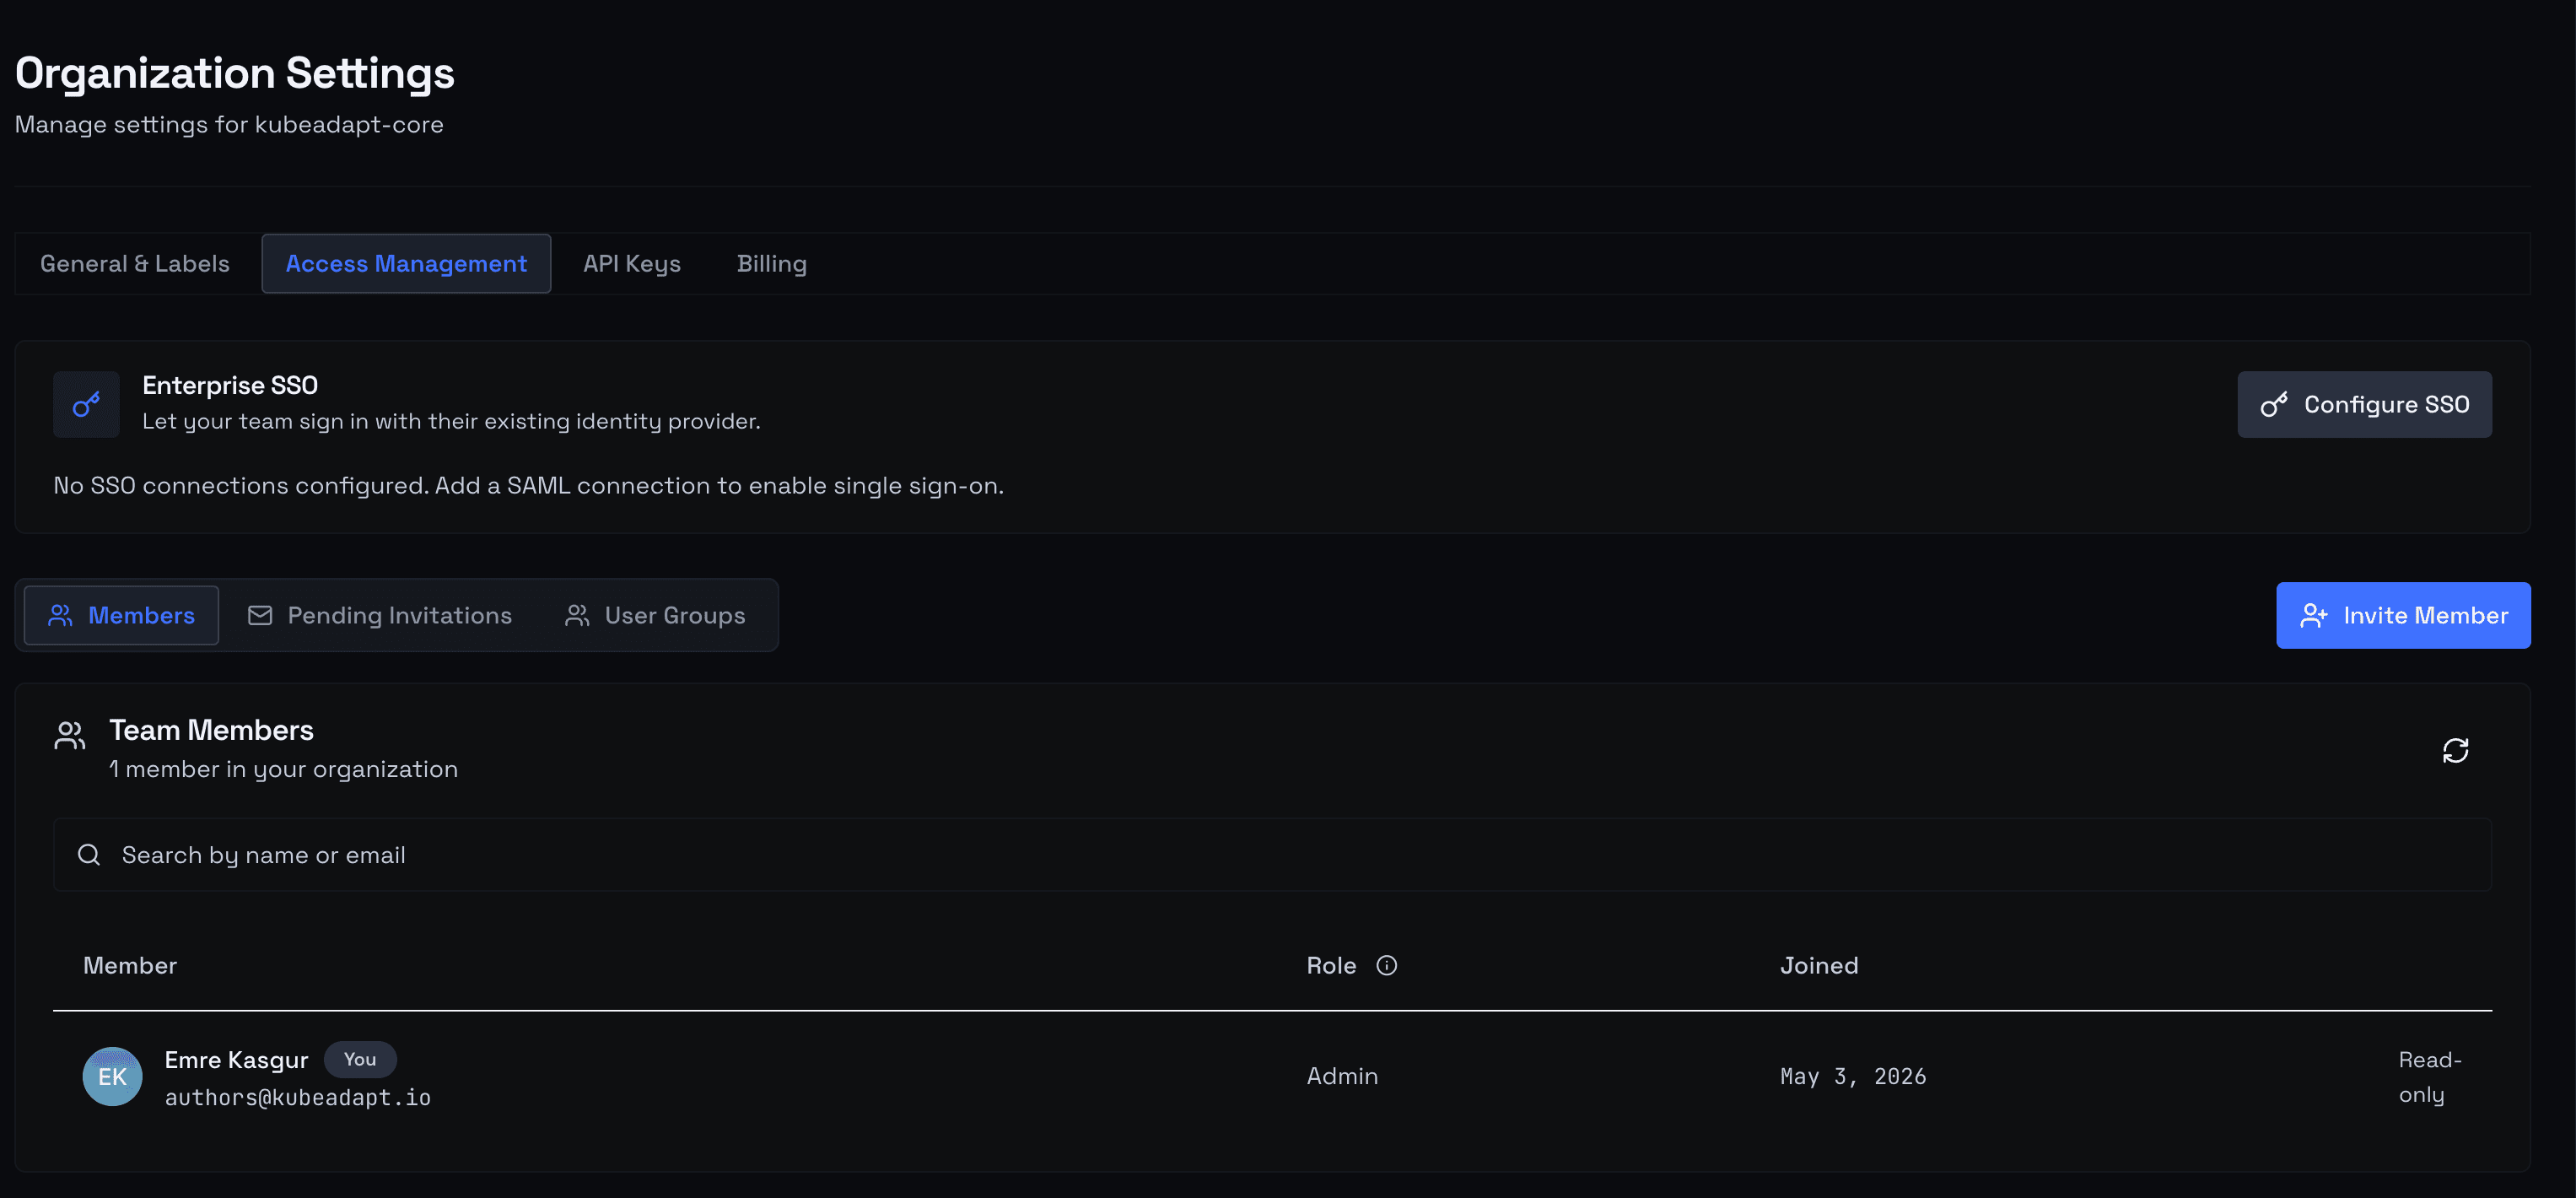Viewport: 2576px width, 1198px height.
Task: Click the Enterprise SSO title
Action: [x=230, y=385]
